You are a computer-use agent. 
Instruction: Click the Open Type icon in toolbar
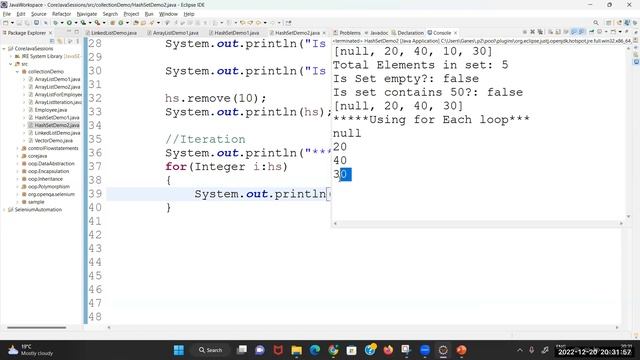(x=136, y=23)
